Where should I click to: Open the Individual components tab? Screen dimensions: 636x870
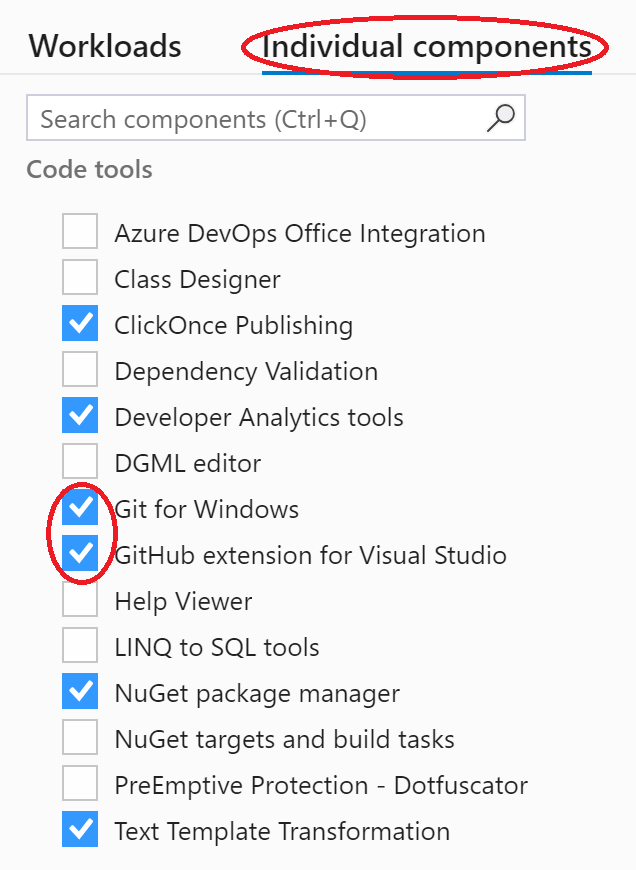pos(426,47)
